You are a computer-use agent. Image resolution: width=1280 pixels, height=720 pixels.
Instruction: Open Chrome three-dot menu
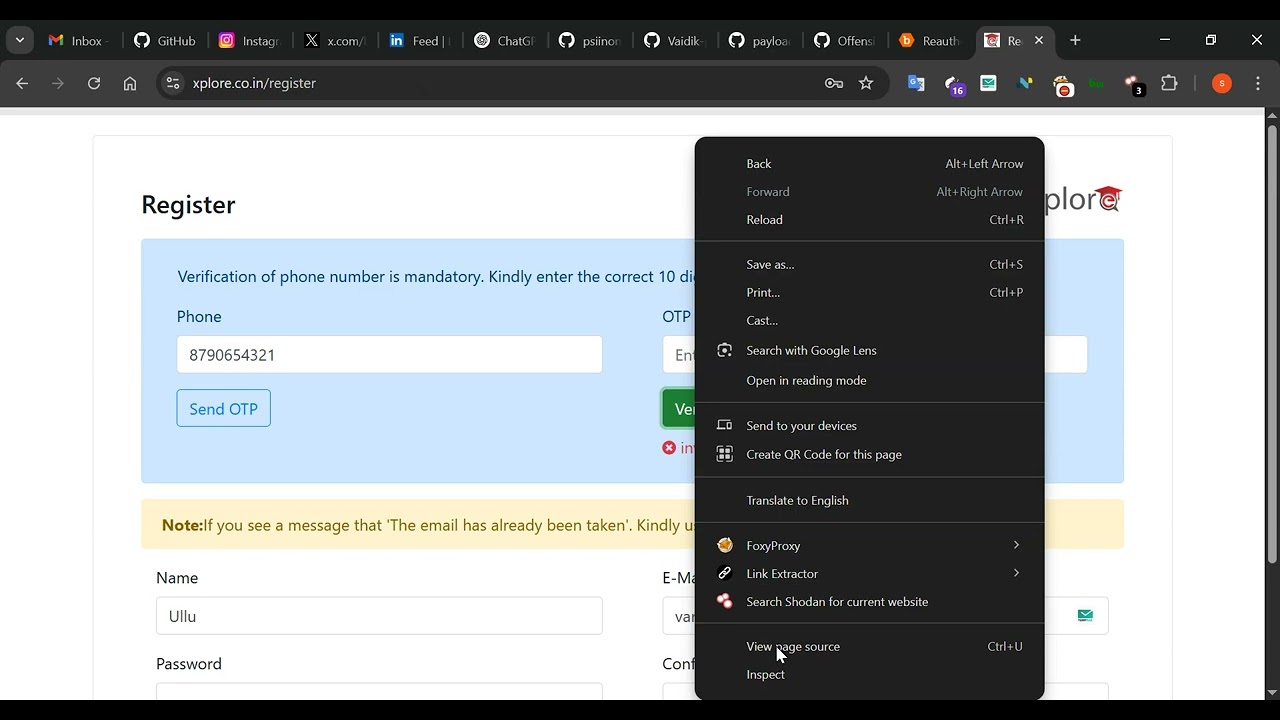[x=1258, y=84]
